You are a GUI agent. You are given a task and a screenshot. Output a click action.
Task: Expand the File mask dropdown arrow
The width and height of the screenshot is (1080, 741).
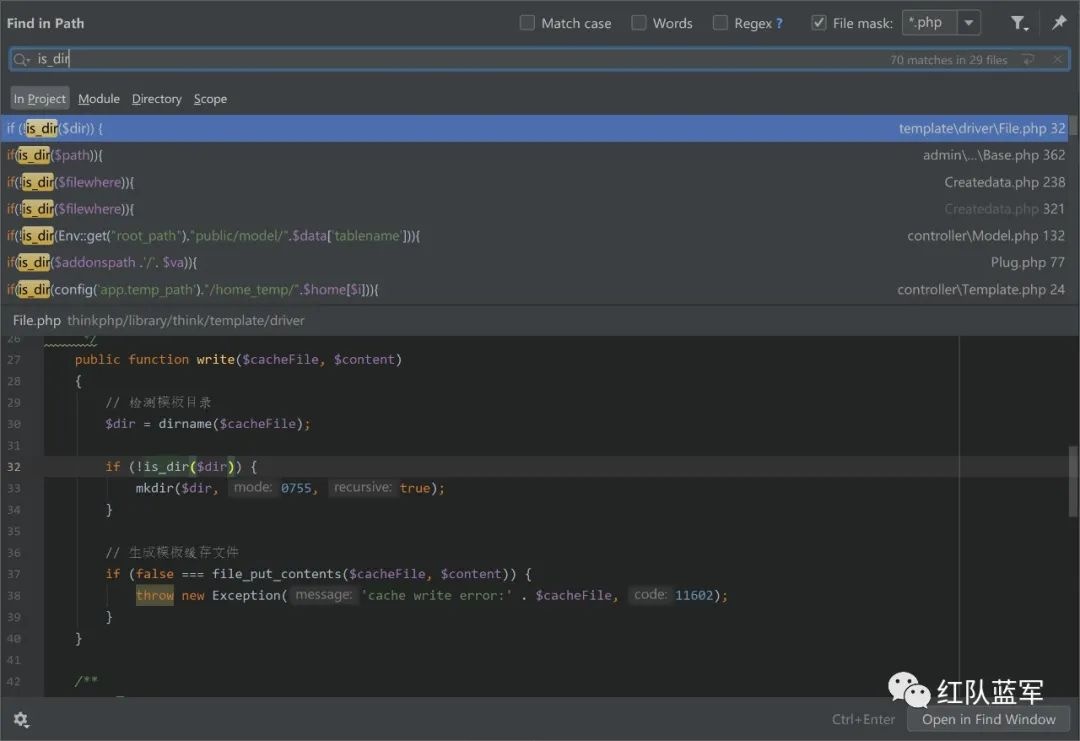pyautogui.click(x=968, y=23)
